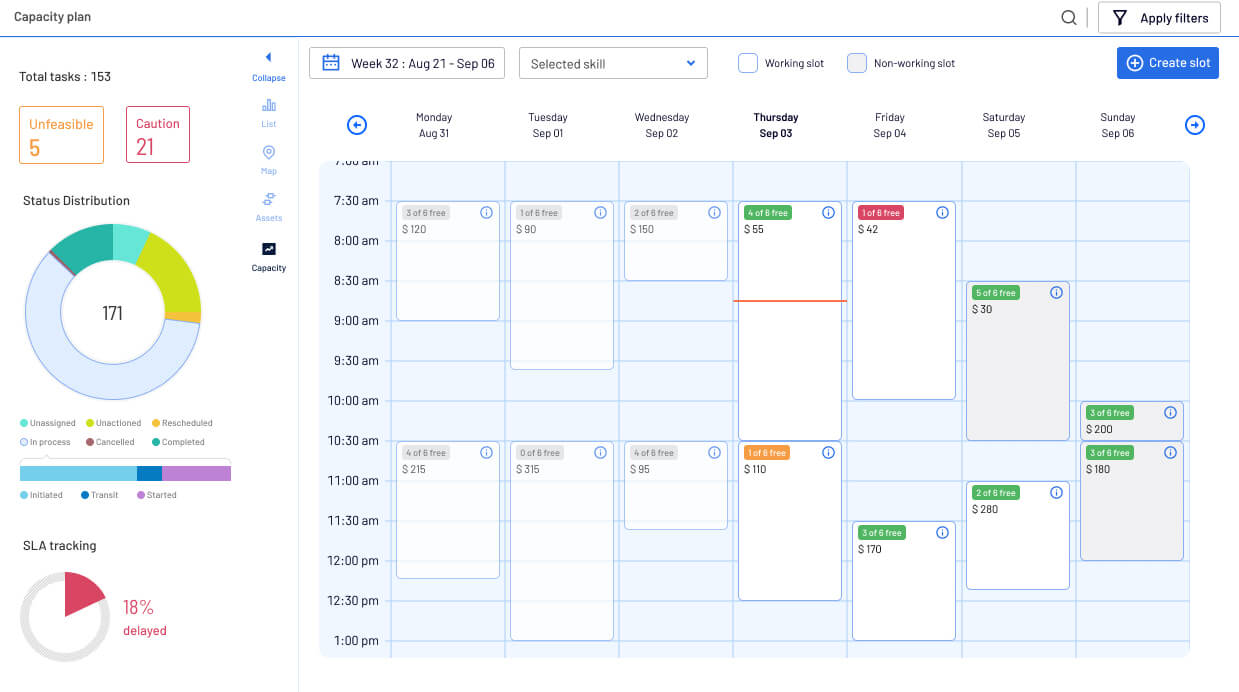Viewport: 1239px width, 692px height.
Task: Switch to List view
Action: pos(268,113)
